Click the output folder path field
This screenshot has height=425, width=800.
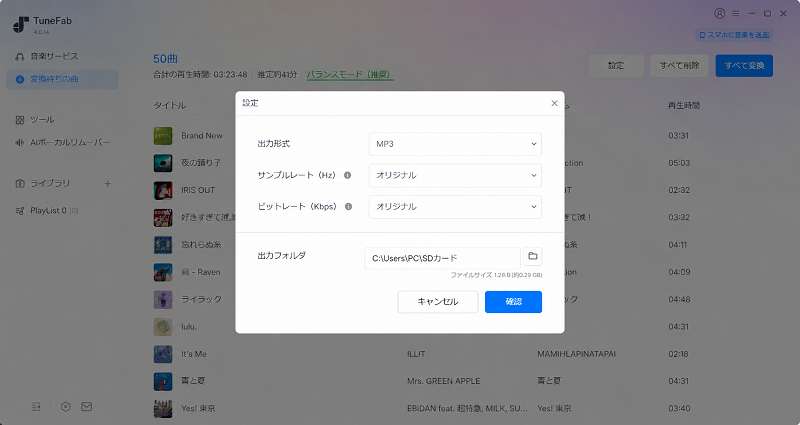[443, 258]
